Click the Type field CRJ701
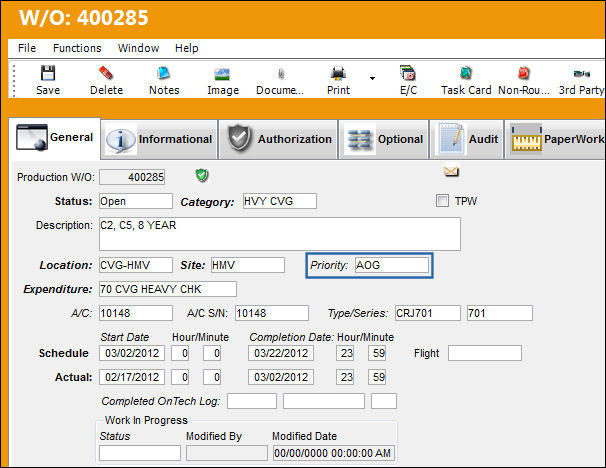Screen dimensions: 606x468 click(x=428, y=313)
